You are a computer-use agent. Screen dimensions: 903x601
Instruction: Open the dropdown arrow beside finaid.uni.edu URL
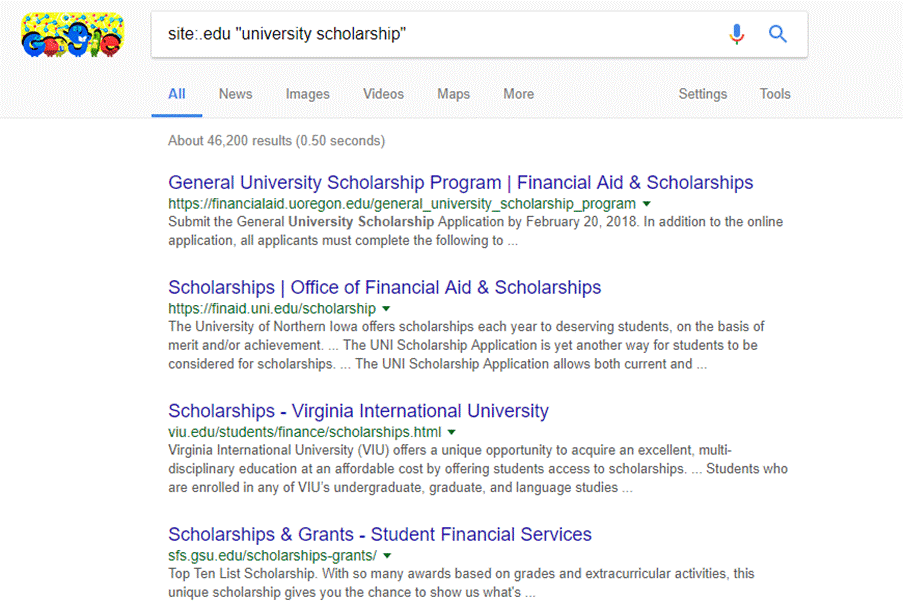[x=386, y=309]
